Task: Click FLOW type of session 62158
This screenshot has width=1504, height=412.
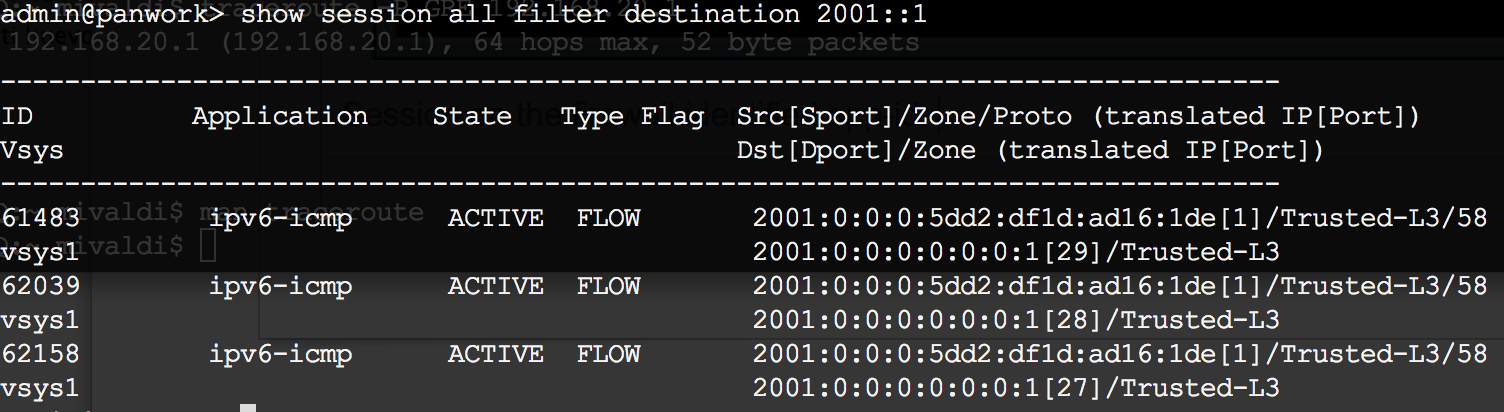Action: coord(608,354)
